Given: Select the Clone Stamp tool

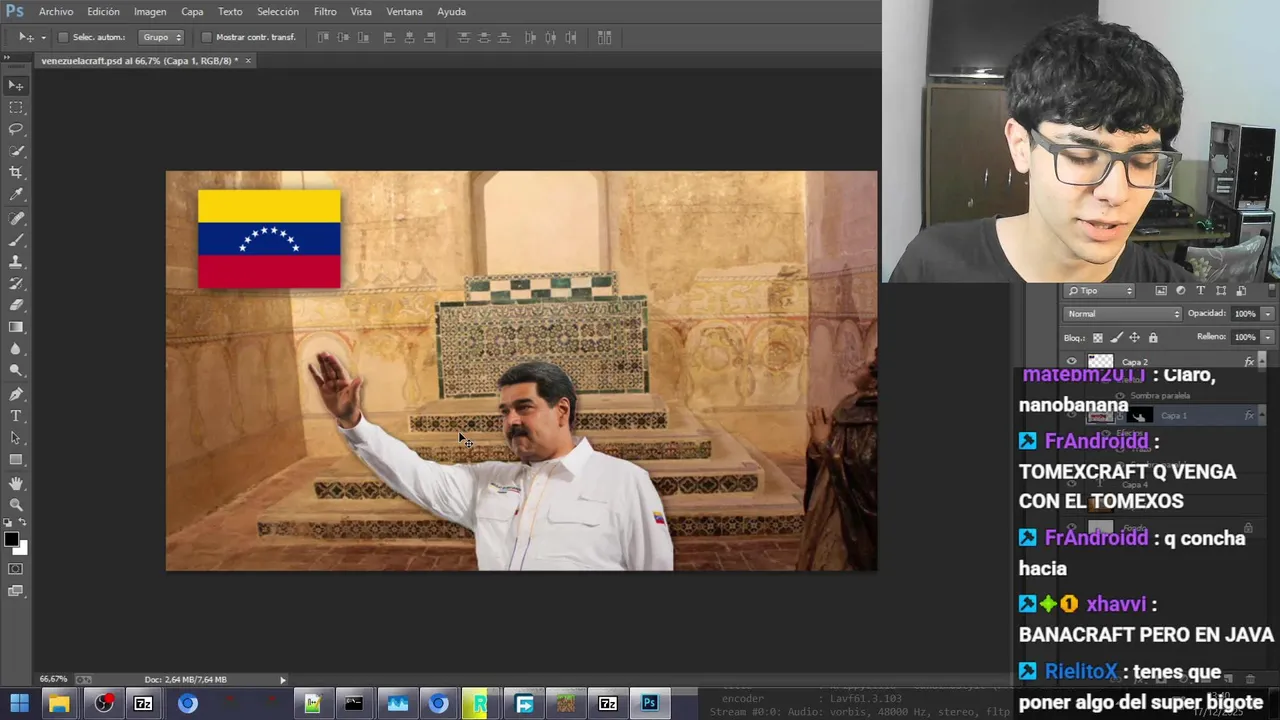Looking at the screenshot, I should point(16,262).
